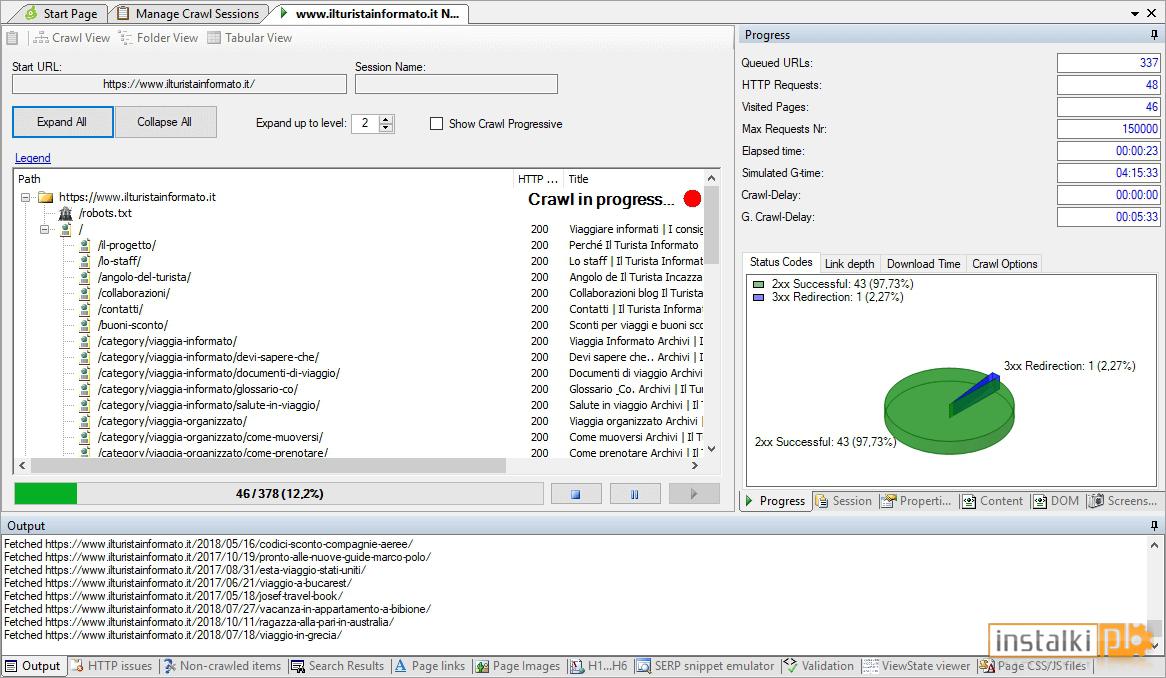This screenshot has height=678, width=1166.
Task: Click the Session Name field
Action: pyautogui.click(x=456, y=84)
